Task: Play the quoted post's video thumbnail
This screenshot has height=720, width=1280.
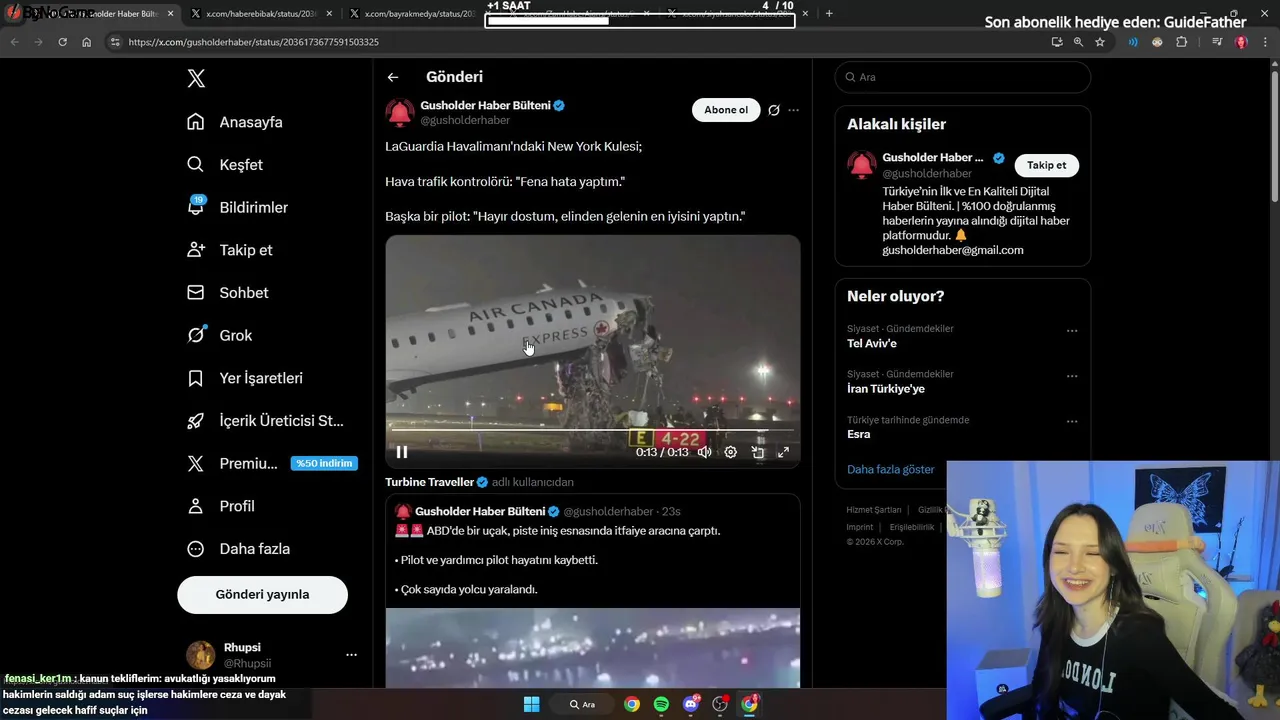Action: (593, 648)
